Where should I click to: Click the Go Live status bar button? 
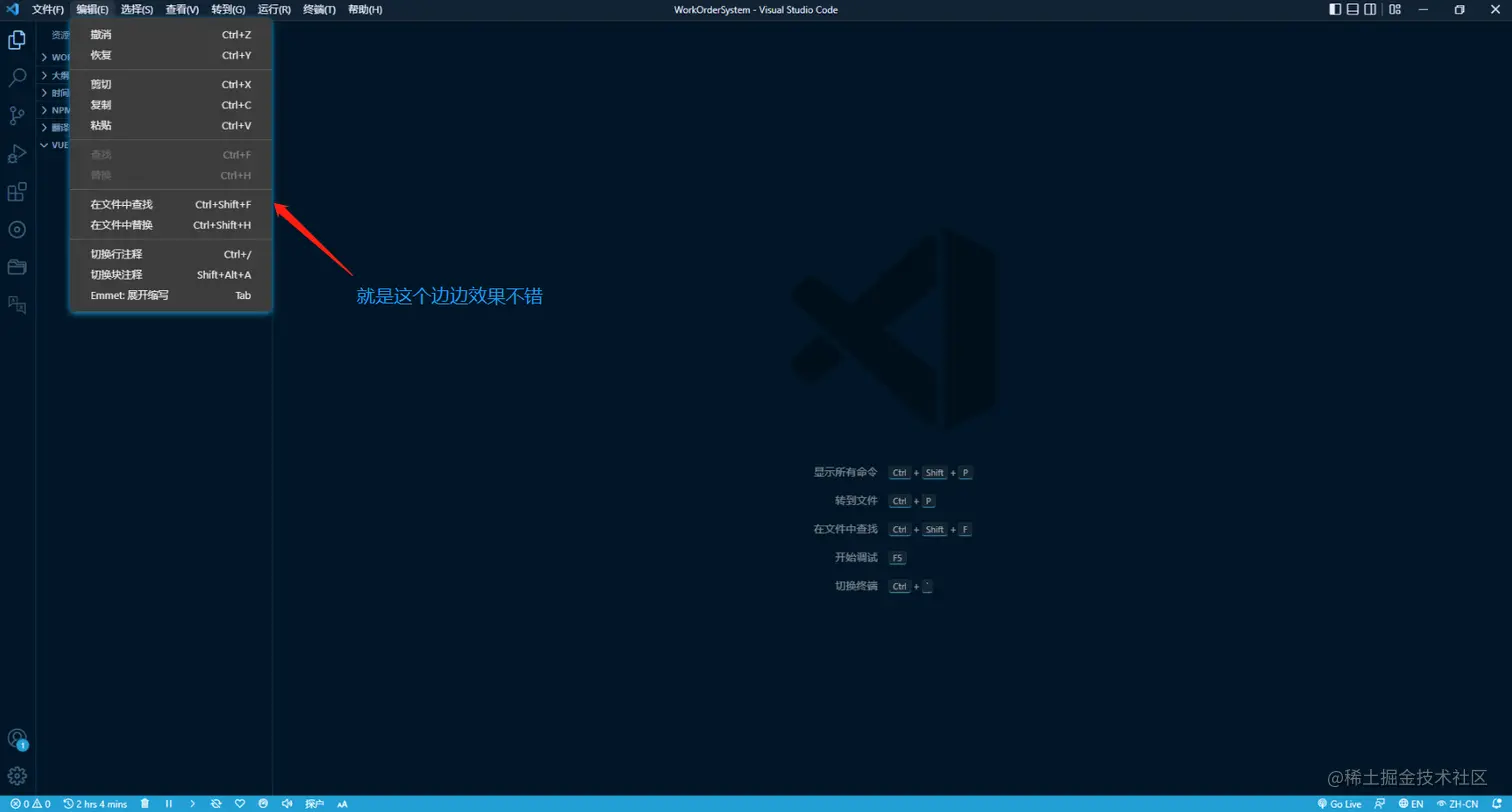(1339, 804)
